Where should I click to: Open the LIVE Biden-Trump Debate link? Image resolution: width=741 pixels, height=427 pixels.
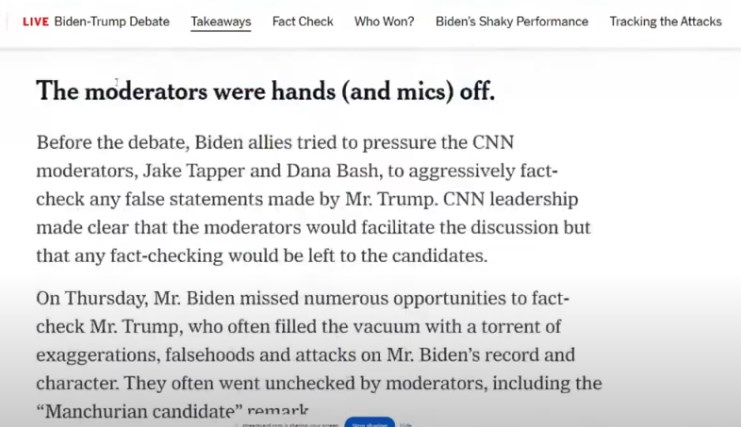[x=96, y=21]
